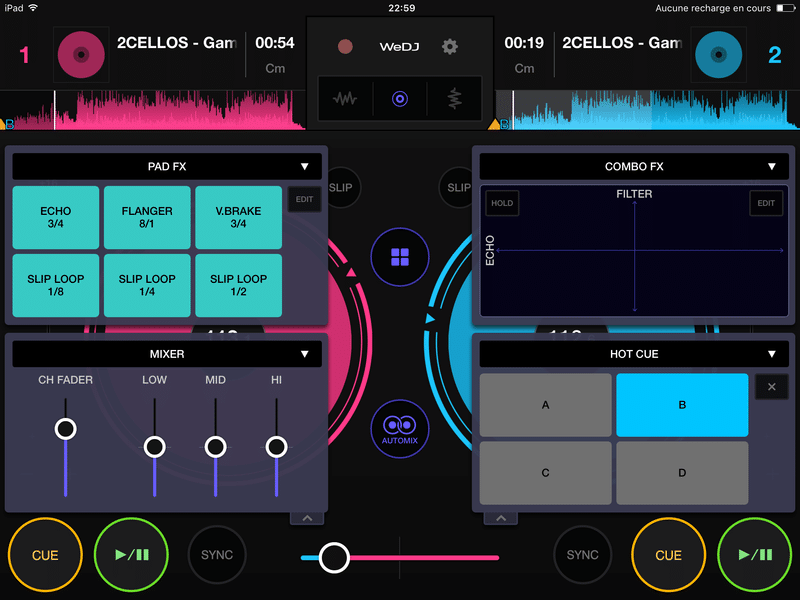
Task: Switch to horizontal waveform view
Action: (x=345, y=98)
